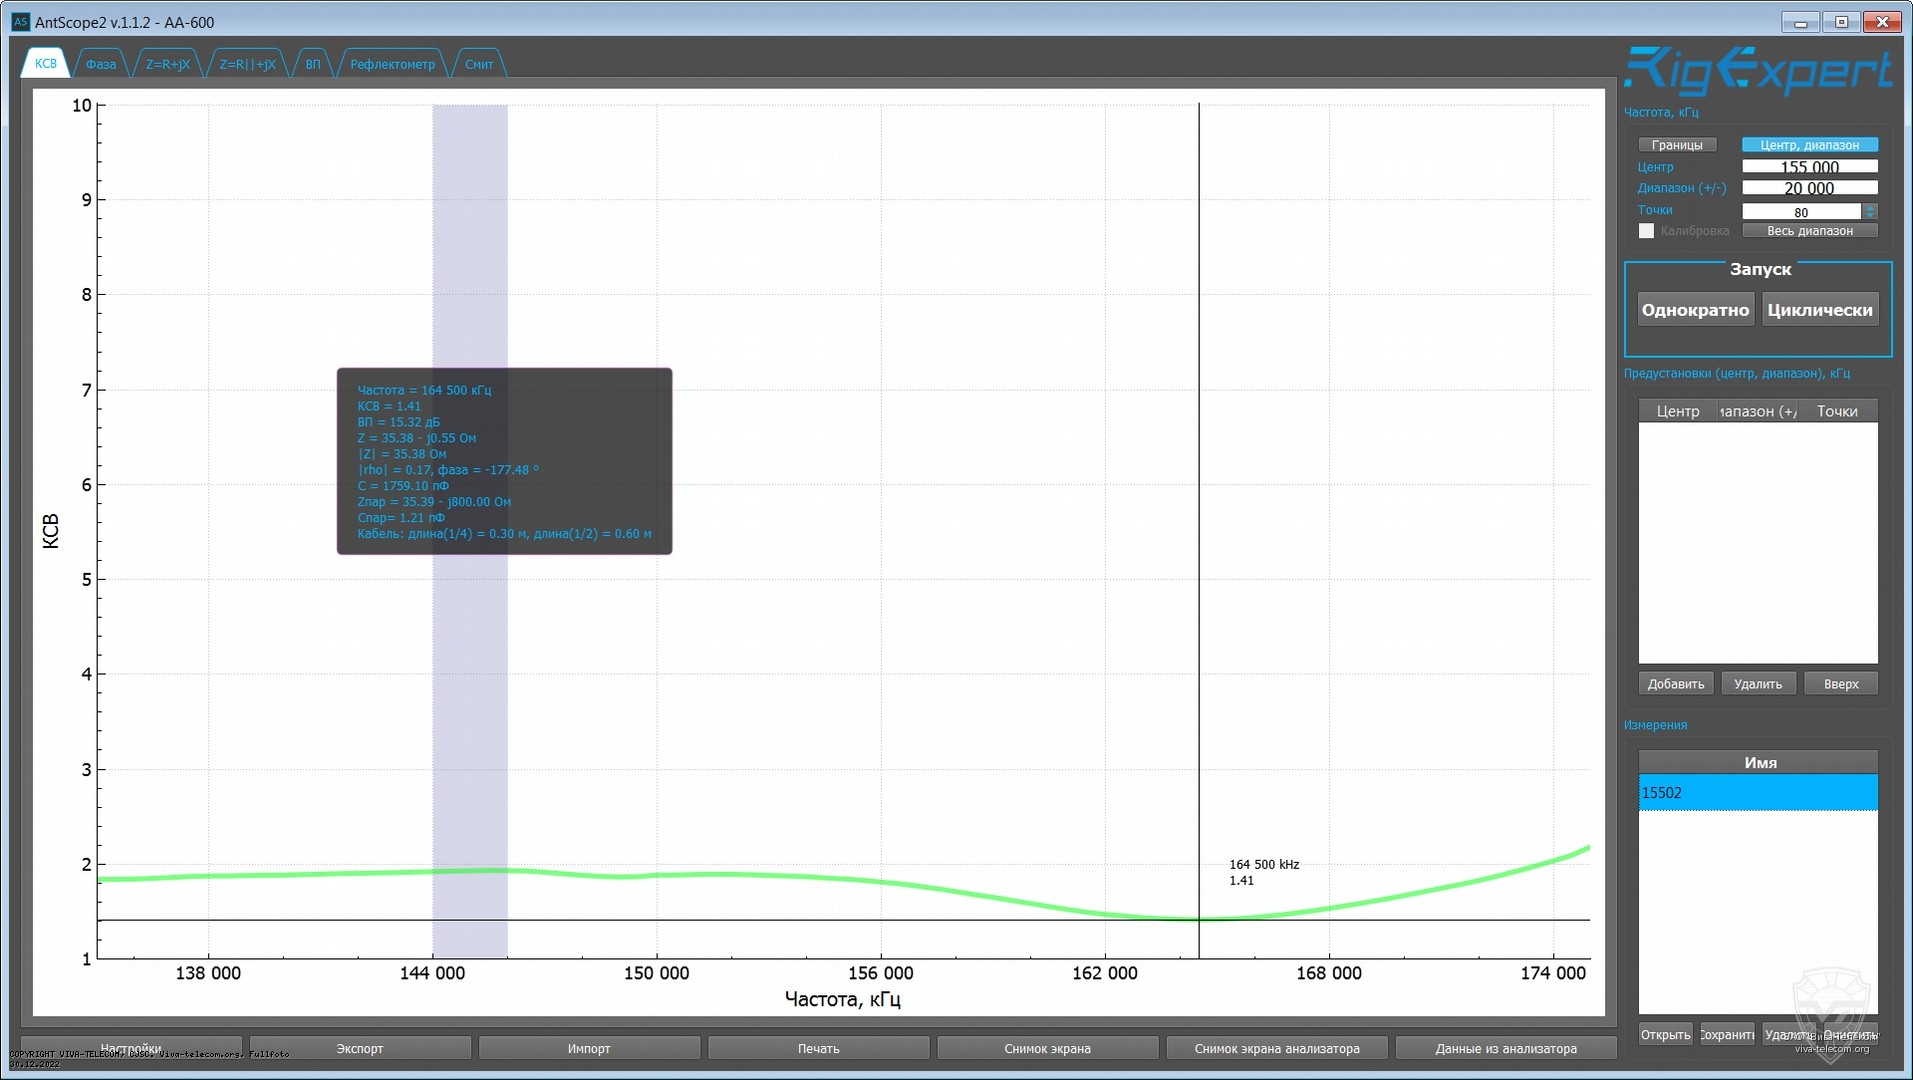Open the Фаза tab
Viewport: 1913px width, 1080px height.
coord(100,64)
